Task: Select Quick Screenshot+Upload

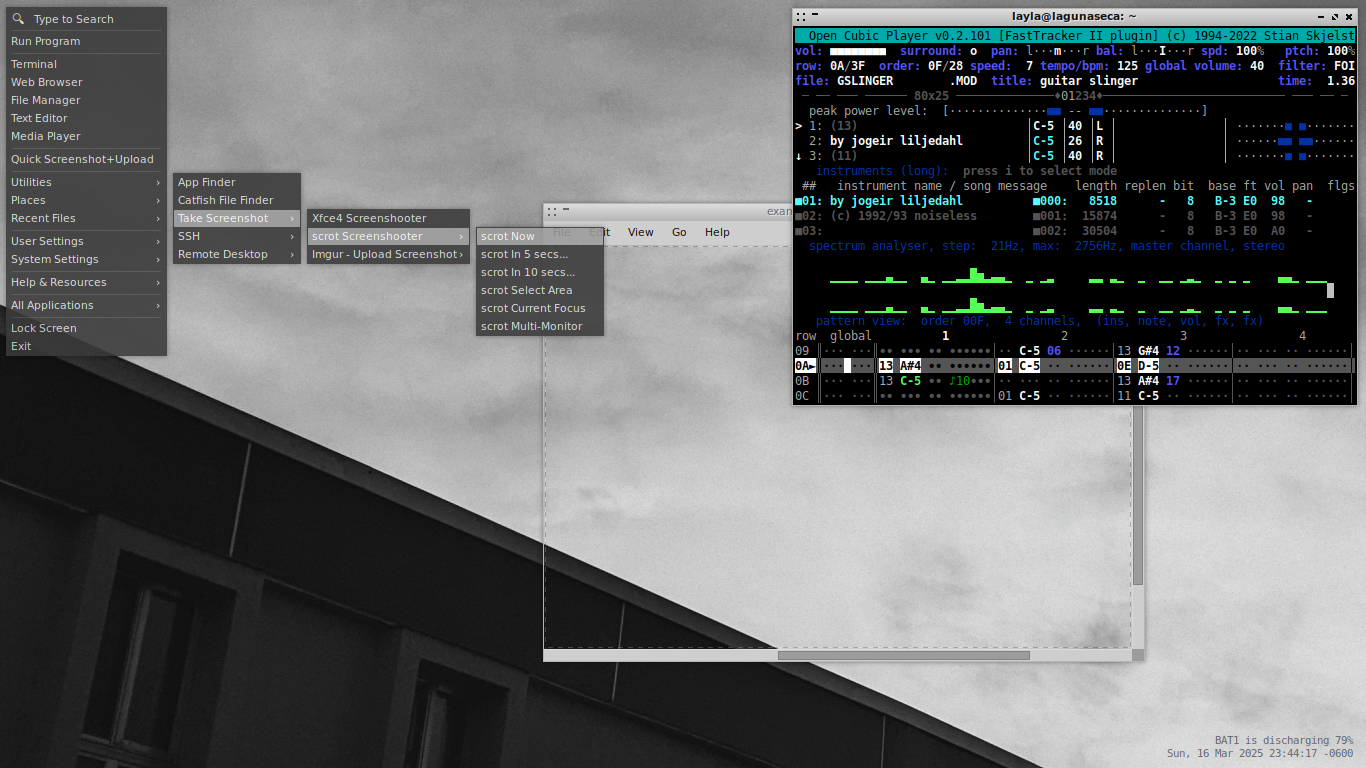Action: (x=86, y=159)
